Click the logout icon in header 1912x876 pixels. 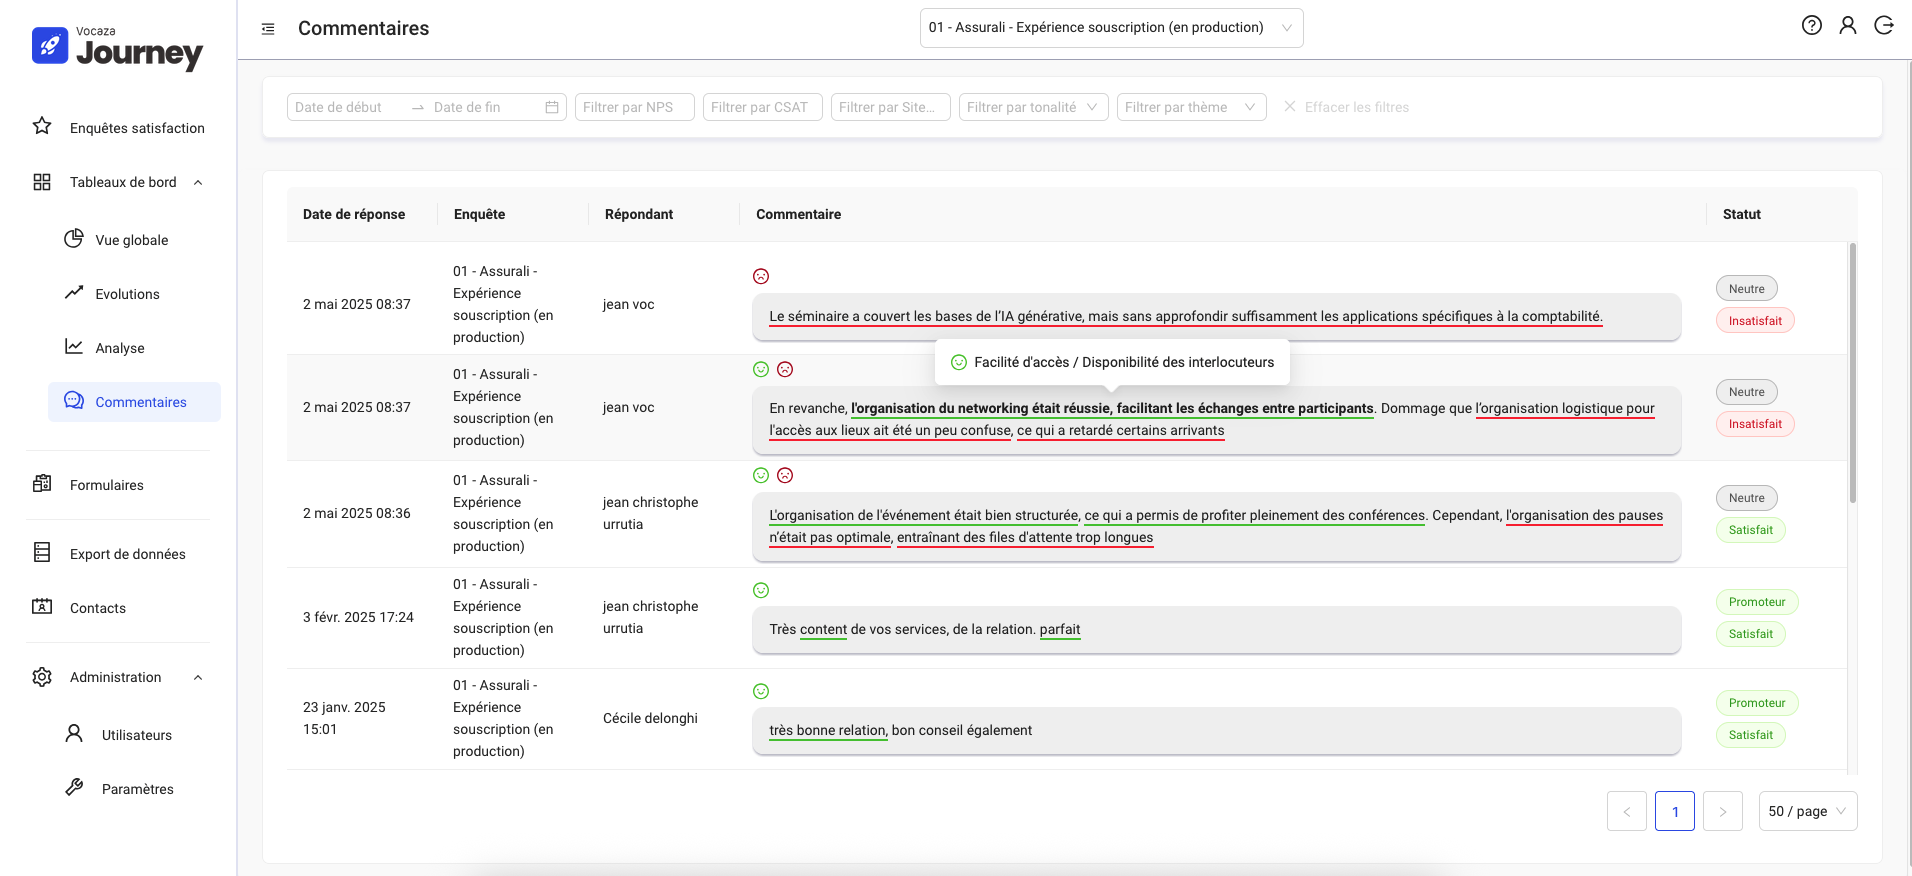[1883, 26]
